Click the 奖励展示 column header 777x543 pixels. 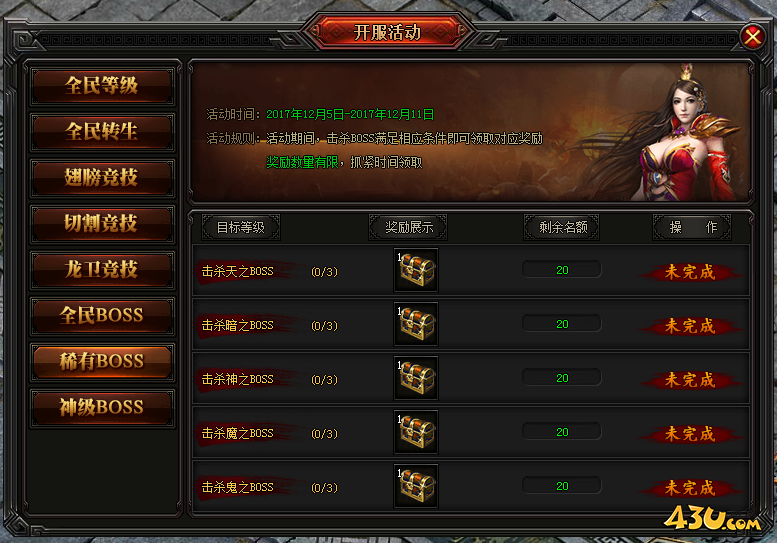pyautogui.click(x=408, y=227)
